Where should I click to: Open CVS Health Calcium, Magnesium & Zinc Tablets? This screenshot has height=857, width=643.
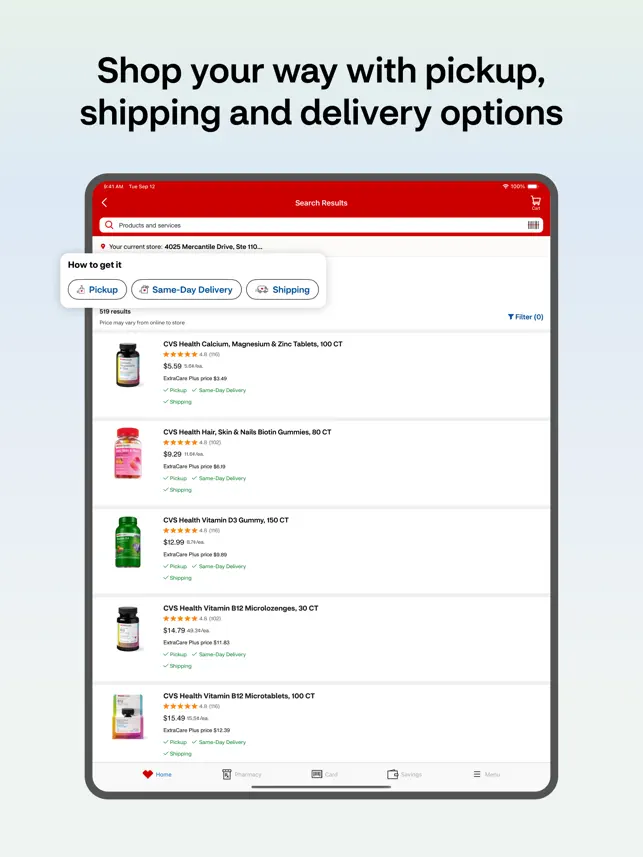253,344
